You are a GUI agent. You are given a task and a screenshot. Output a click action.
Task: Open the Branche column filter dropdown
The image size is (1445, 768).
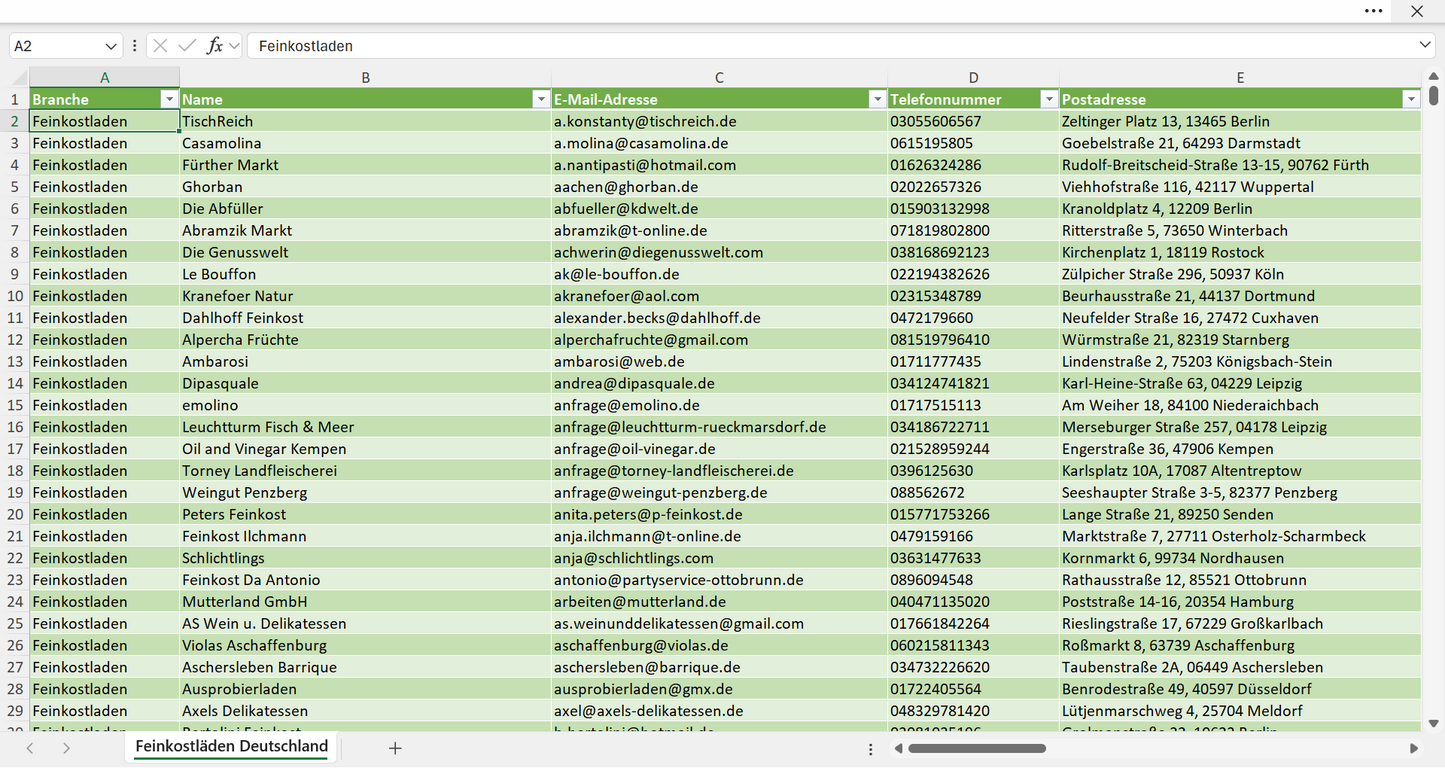168,99
